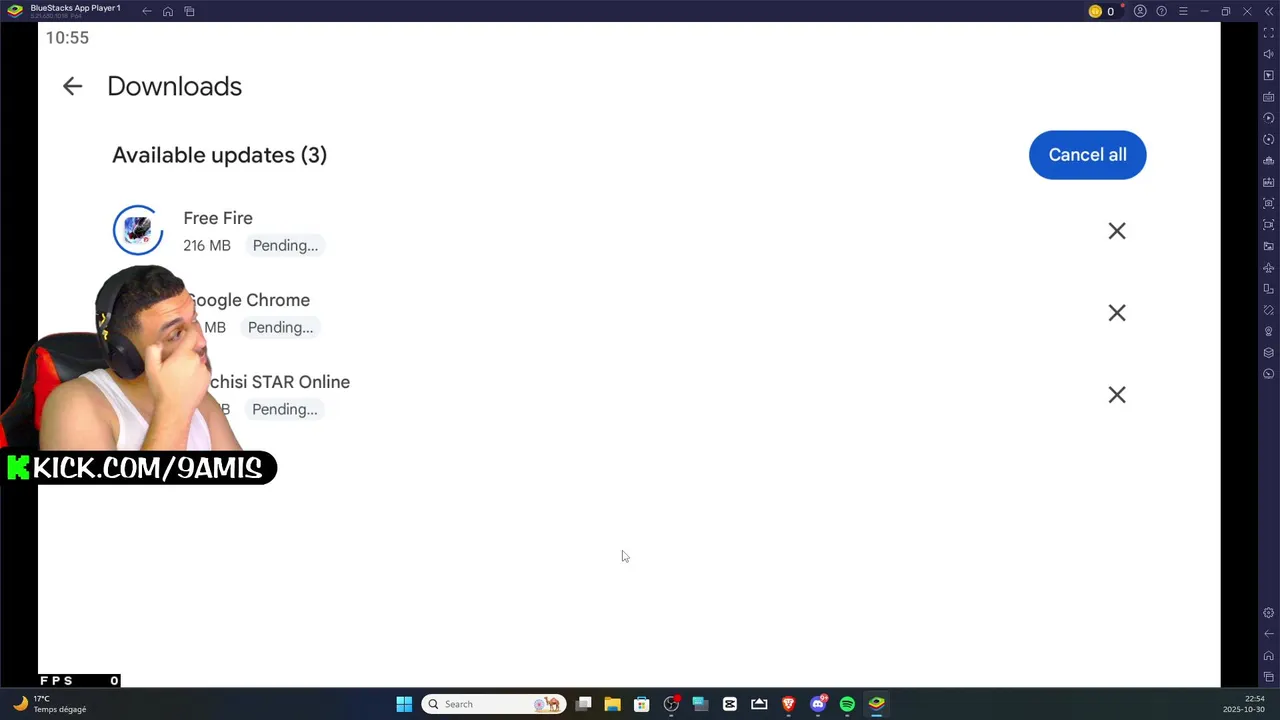Screen dimensions: 1280x720
Task: Click the sidebar shake icon
Action: (x=1269, y=310)
